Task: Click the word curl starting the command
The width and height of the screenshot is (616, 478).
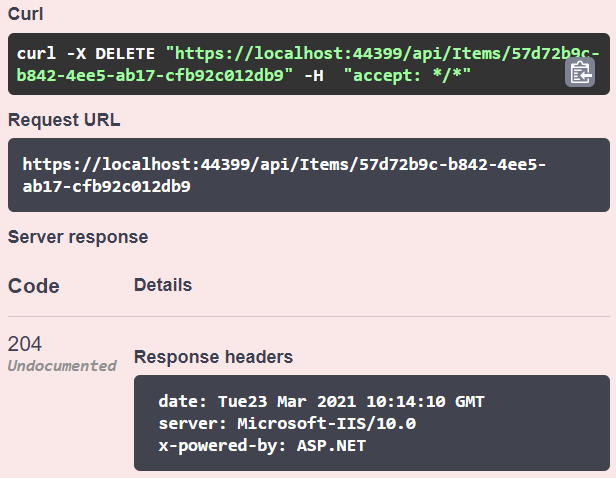Action: click(x=35, y=51)
